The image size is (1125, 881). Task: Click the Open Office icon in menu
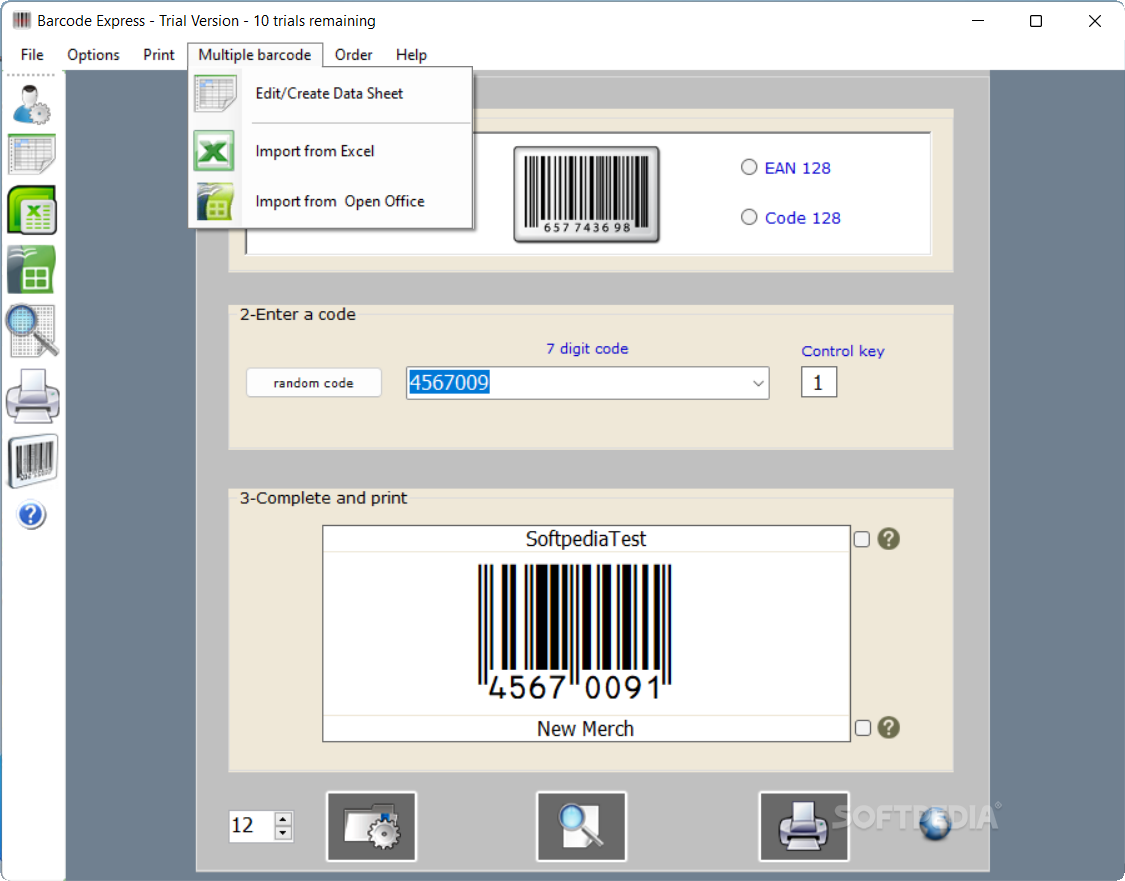(x=215, y=202)
